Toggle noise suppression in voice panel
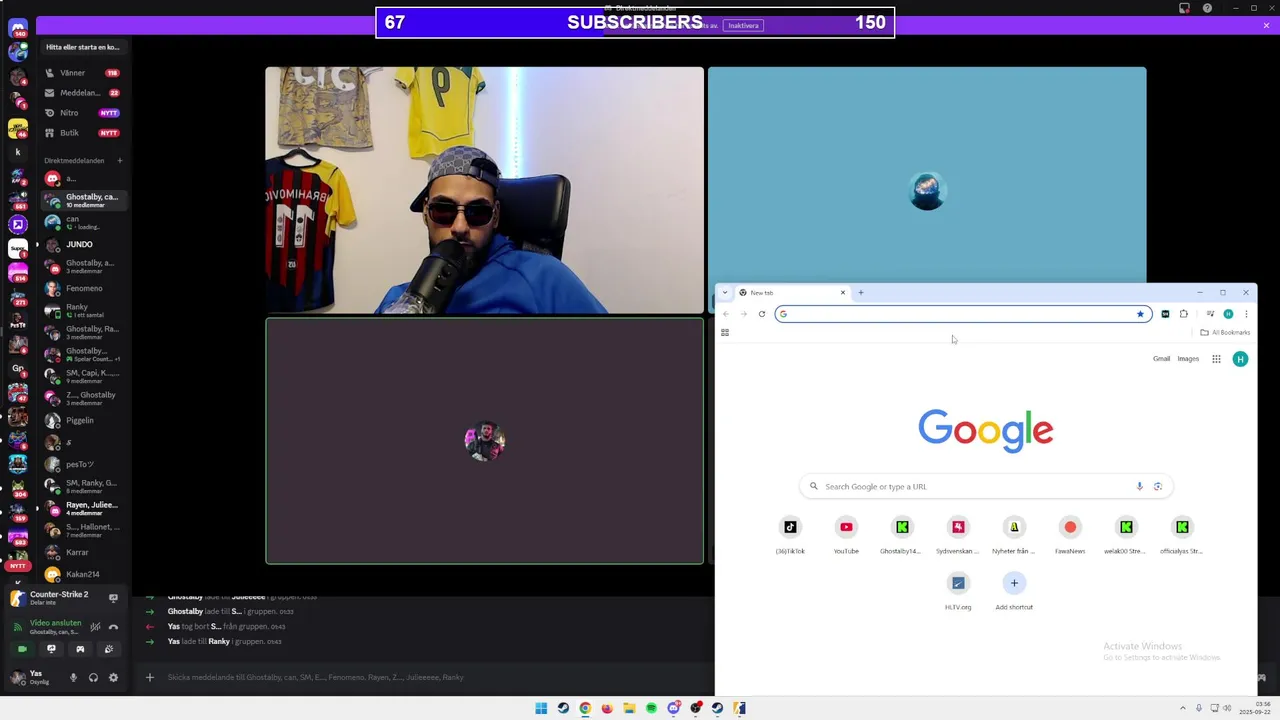The width and height of the screenshot is (1280, 720). tap(95, 627)
